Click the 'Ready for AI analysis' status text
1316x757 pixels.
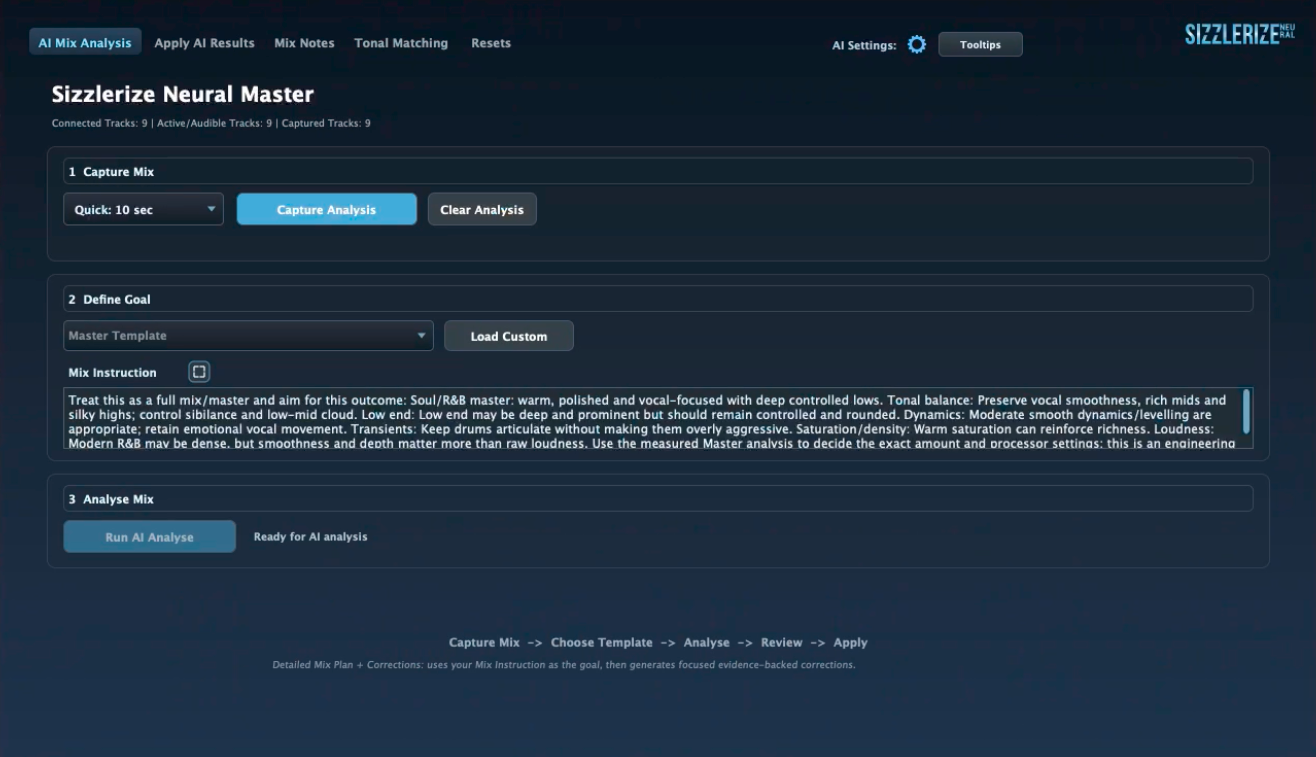point(310,537)
